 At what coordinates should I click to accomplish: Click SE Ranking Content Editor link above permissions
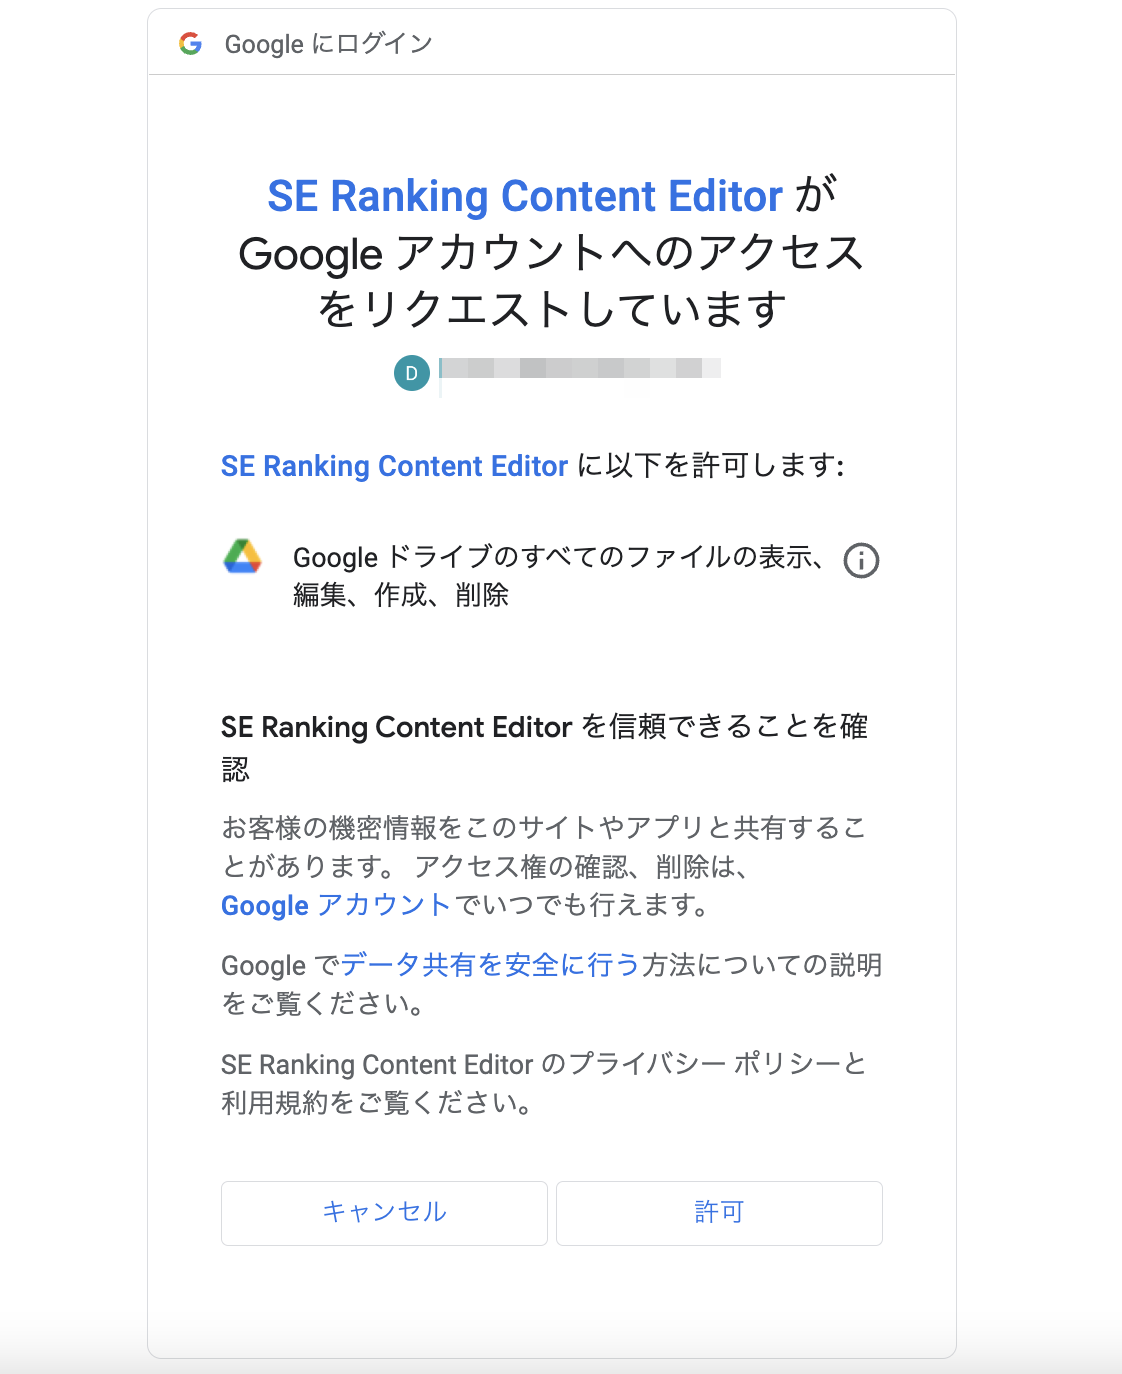(394, 466)
